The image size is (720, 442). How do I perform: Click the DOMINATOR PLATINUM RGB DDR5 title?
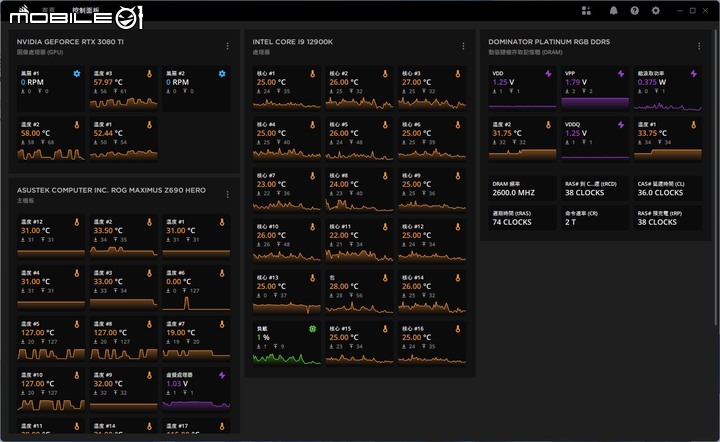click(x=549, y=42)
